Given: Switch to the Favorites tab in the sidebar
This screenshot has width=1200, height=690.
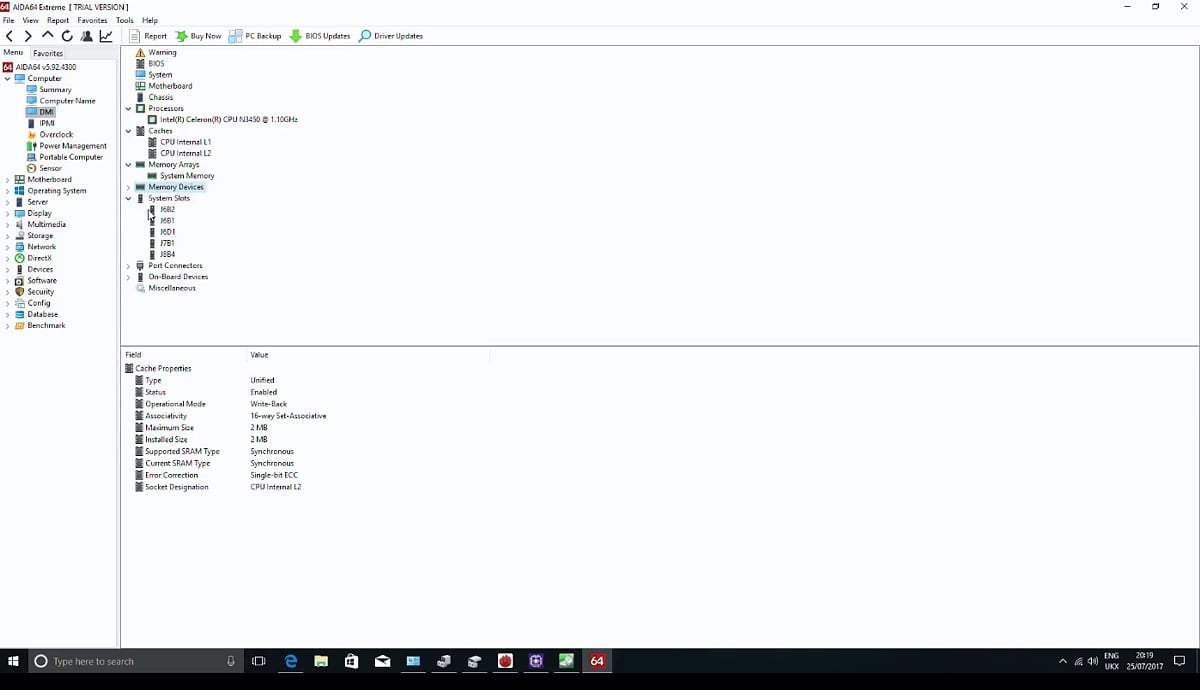Looking at the screenshot, I should [48, 53].
